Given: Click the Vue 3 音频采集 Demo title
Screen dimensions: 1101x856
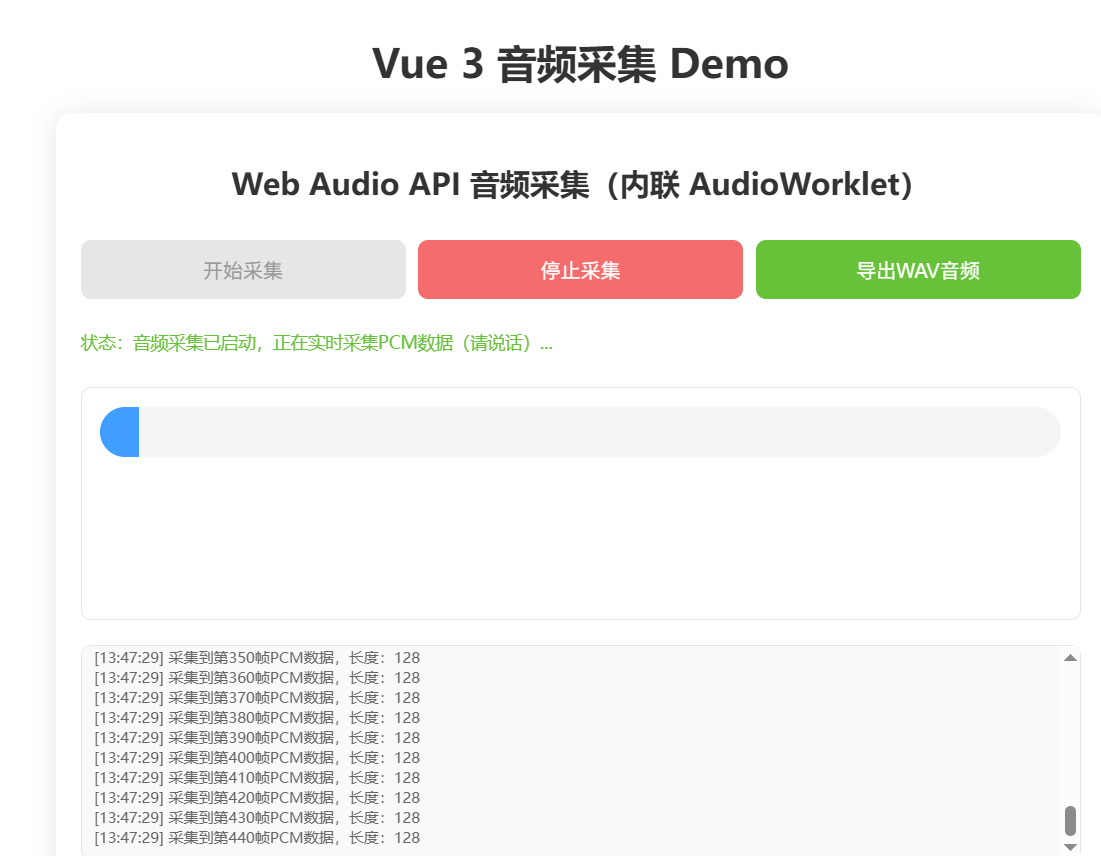Looking at the screenshot, I should click(x=580, y=64).
